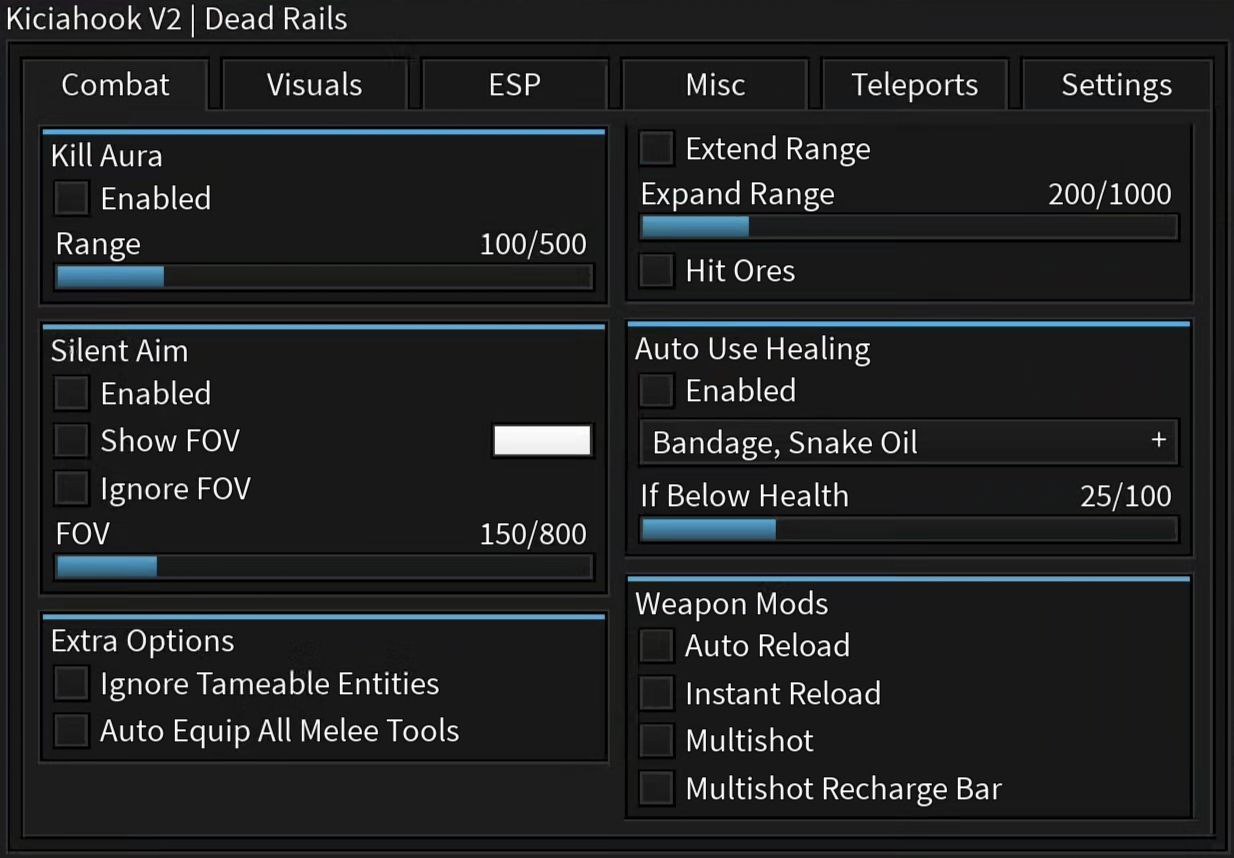Image resolution: width=1234 pixels, height=858 pixels.
Task: Check Auto Equip All Melee Tools
Action: (72, 731)
